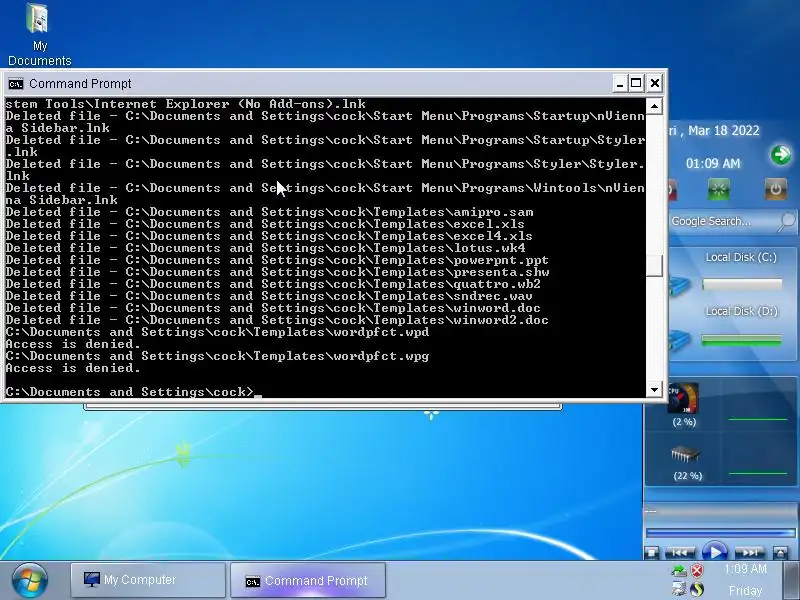Click the line ending in winword.doc
Image resolution: width=800 pixels, height=600 pixels.
(273, 308)
